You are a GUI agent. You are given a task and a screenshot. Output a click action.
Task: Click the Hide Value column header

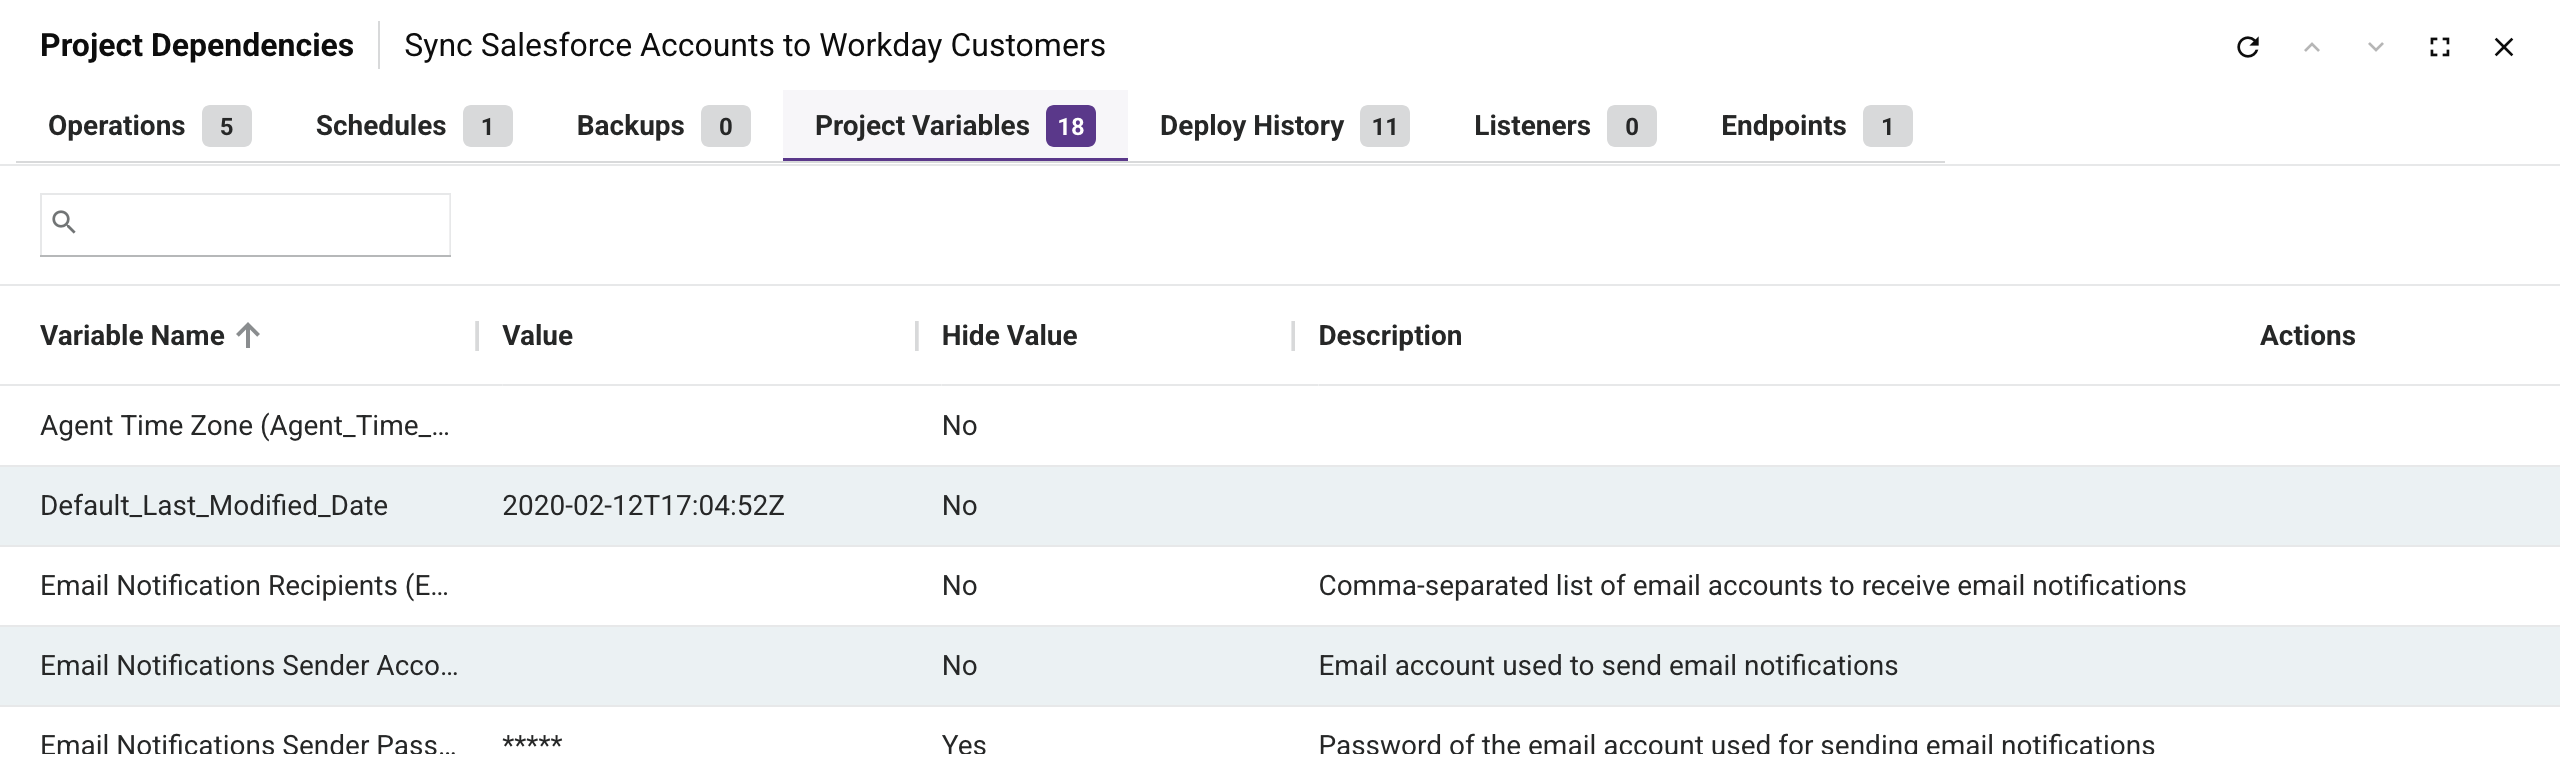point(1009,336)
